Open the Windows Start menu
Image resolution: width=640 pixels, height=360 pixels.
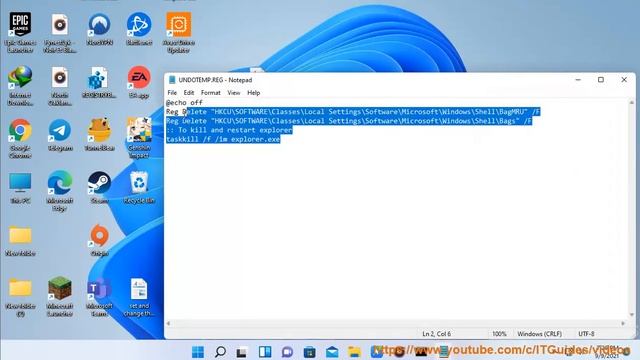(198, 351)
